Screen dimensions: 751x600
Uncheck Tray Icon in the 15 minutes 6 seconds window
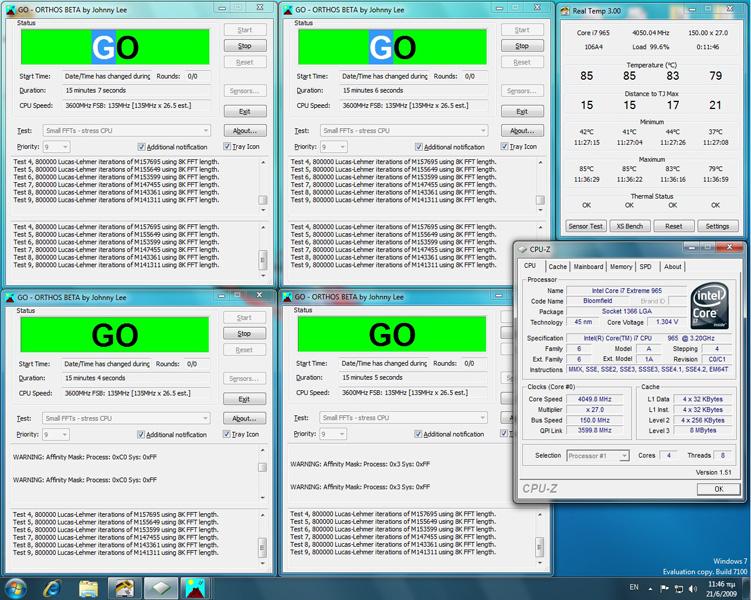(x=504, y=147)
